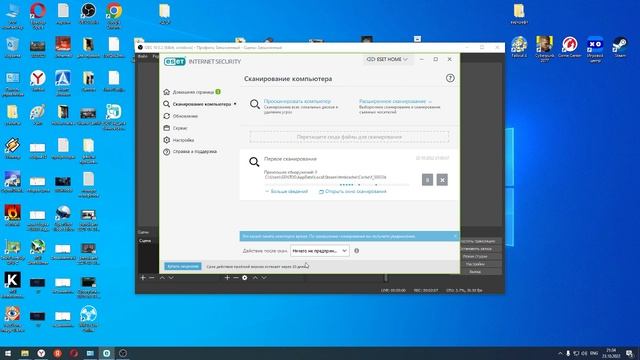This screenshot has width=640, height=360.
Task: Open File Explorer from the taskbar
Action: [25, 353]
